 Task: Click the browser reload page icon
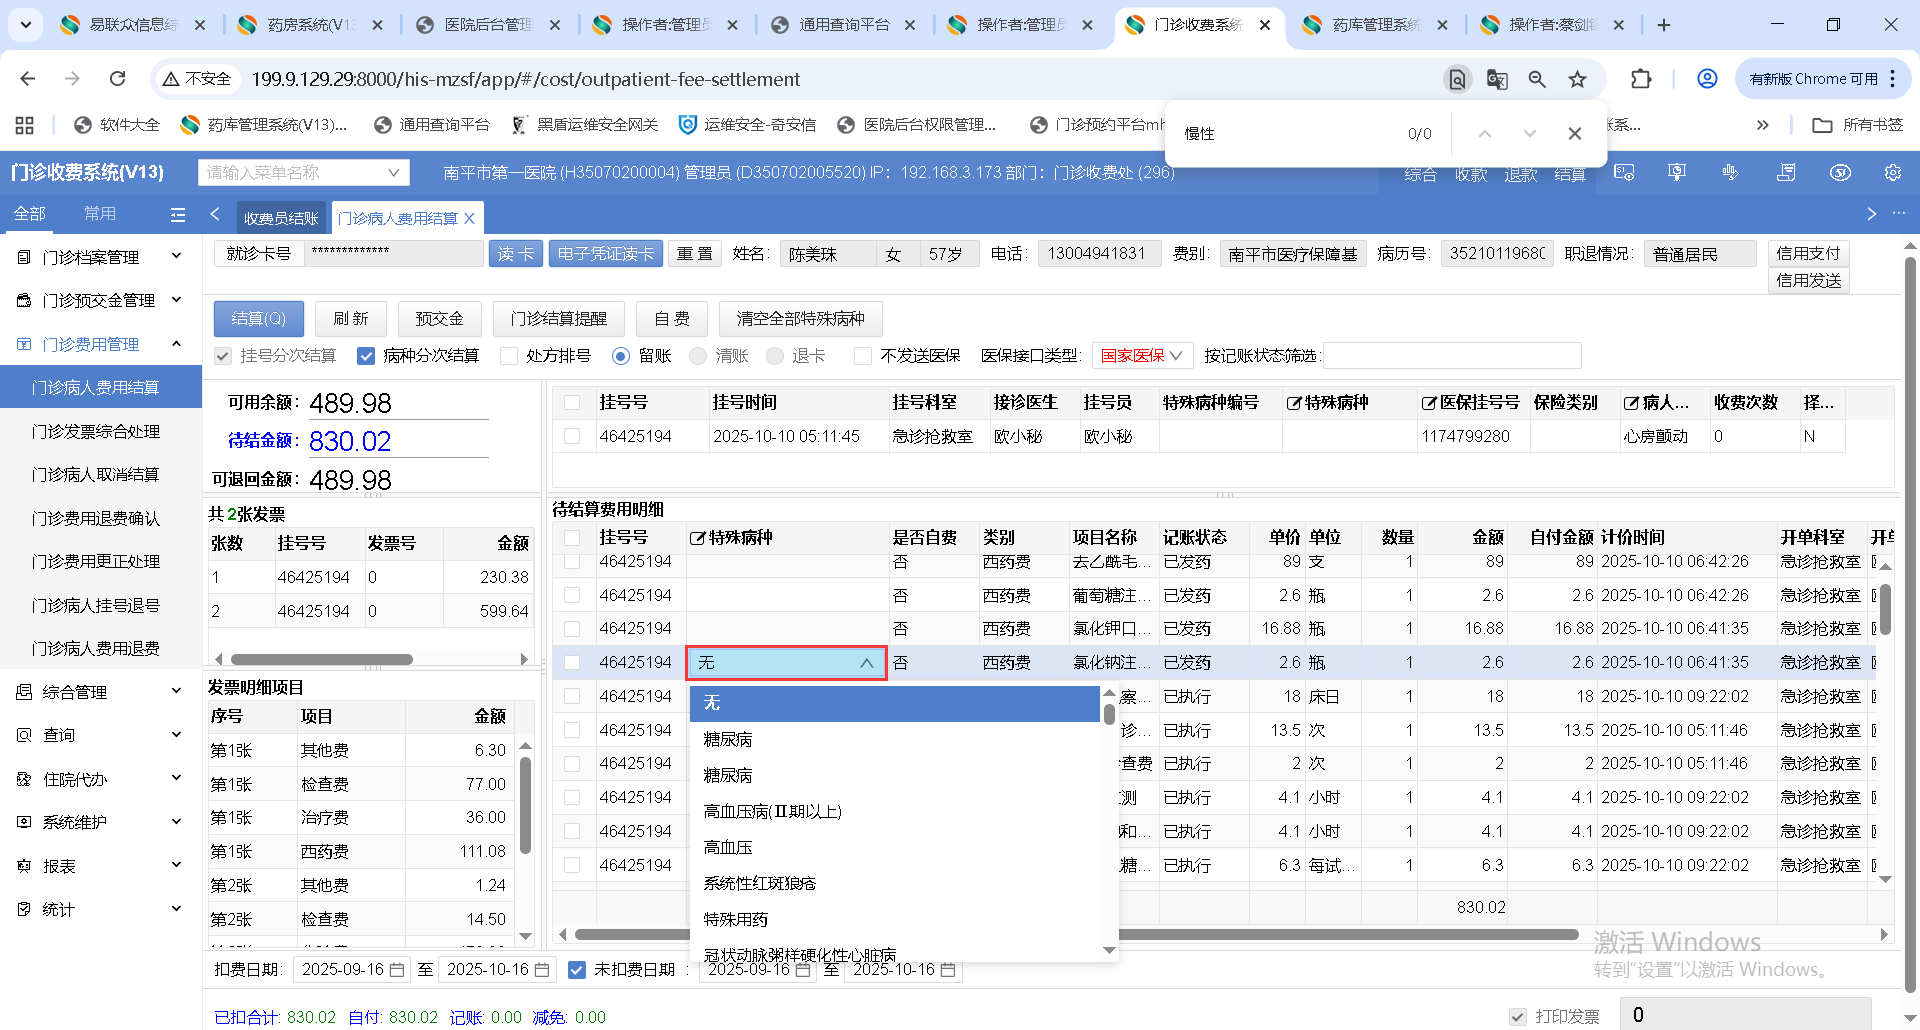pyautogui.click(x=118, y=79)
